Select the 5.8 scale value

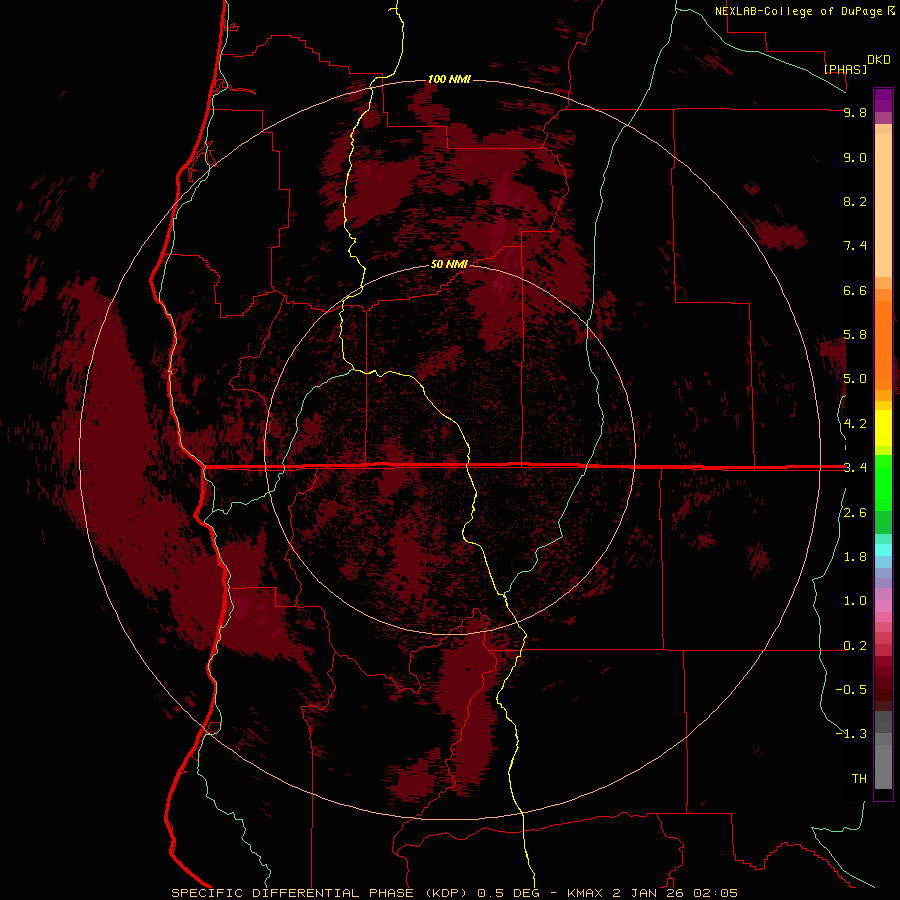855,335
